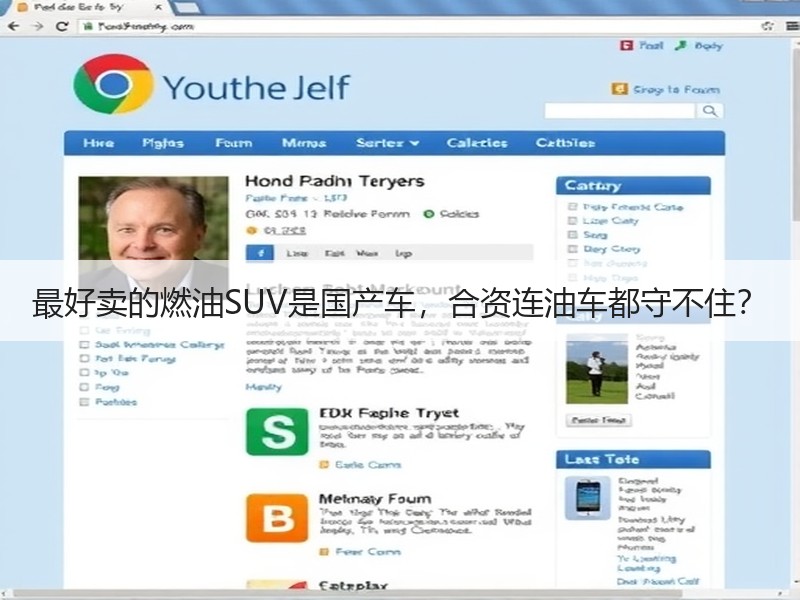
Task: Close the current browser tab
Action: (x=159, y=7)
